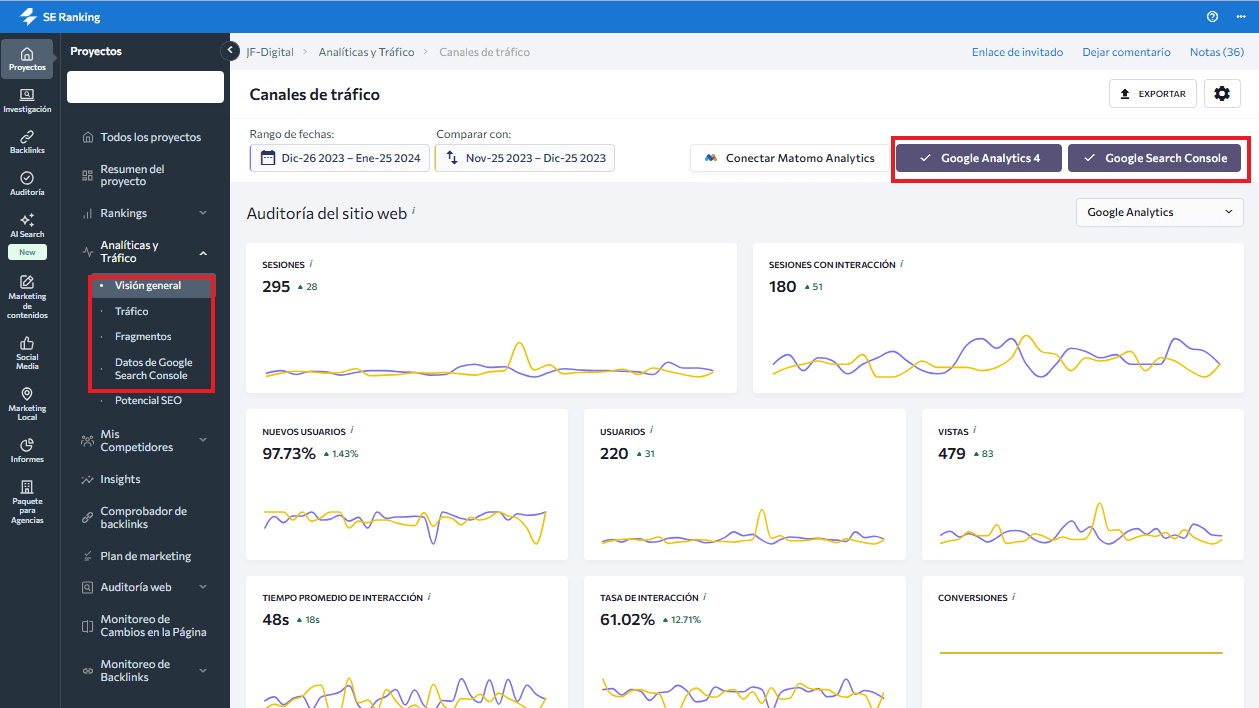Click the info icon beside Sesiones con interacción
Screen dimensions: 1259x708
pos(902,264)
